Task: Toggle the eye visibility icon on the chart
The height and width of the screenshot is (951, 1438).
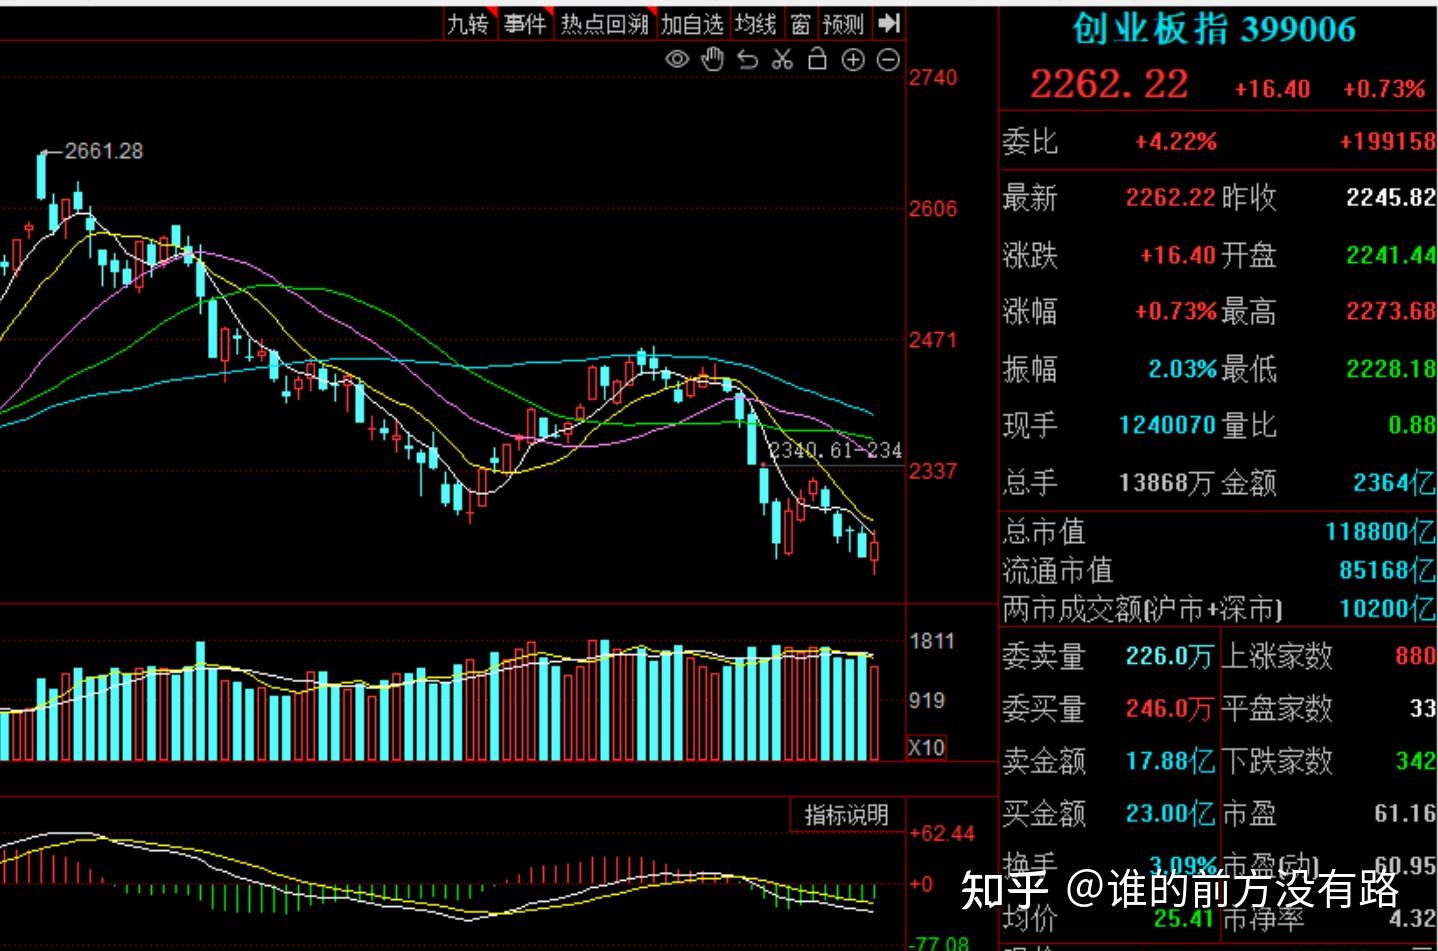Action: pyautogui.click(x=677, y=59)
